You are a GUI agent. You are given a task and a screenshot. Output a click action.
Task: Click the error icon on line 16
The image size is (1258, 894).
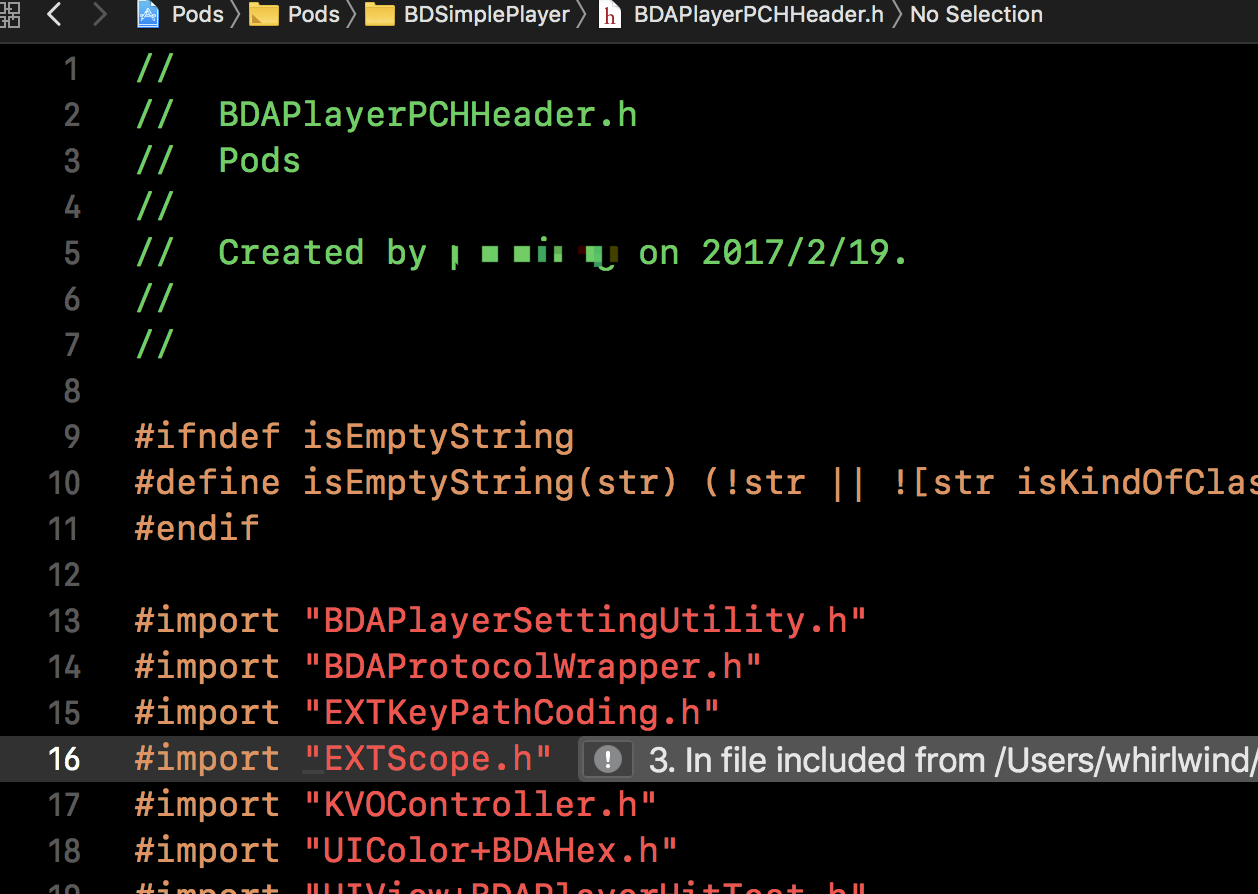coord(607,760)
